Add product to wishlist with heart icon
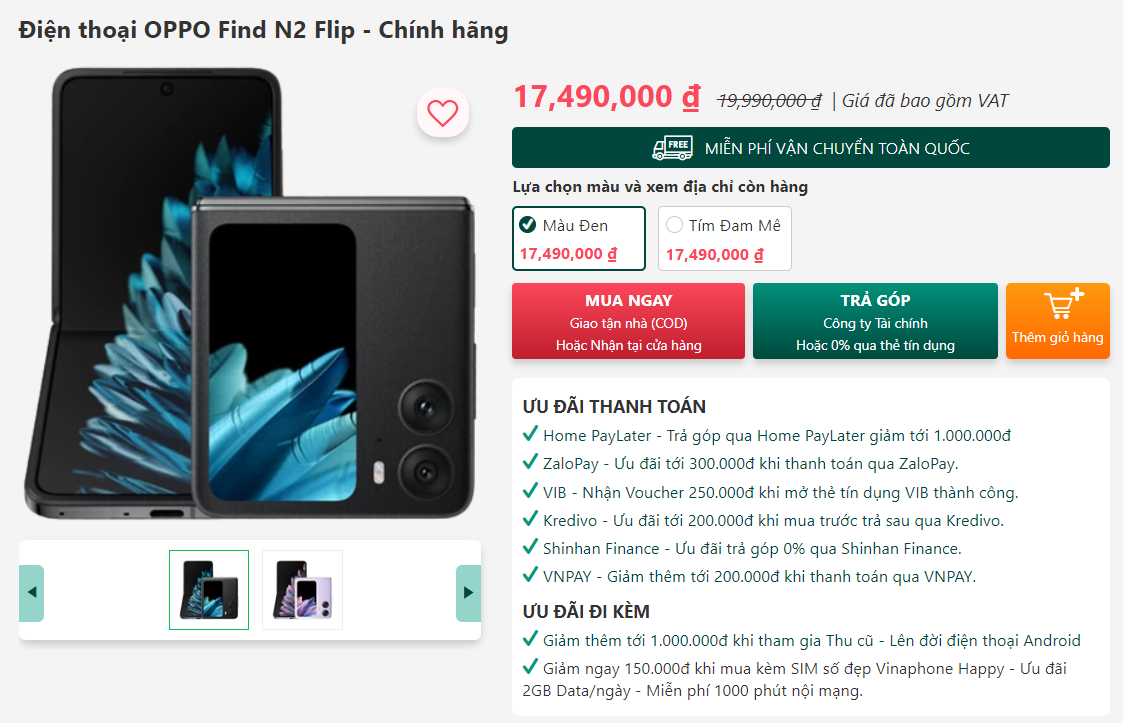1123x723 pixels. point(443,112)
